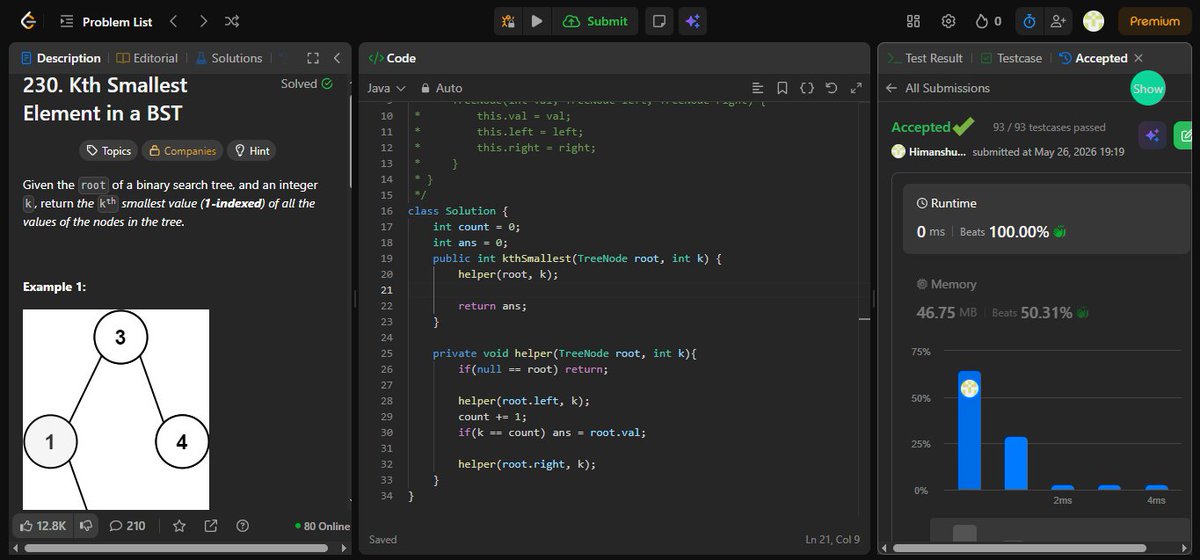Click the streak flame counter
This screenshot has height=560, width=1200.
click(988, 21)
